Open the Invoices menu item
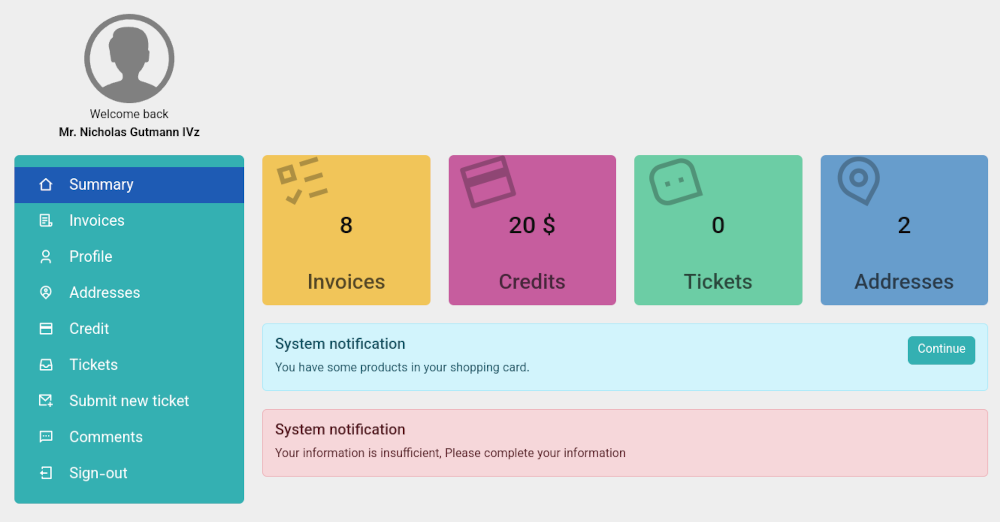Image resolution: width=1000 pixels, height=522 pixels. coord(129,221)
